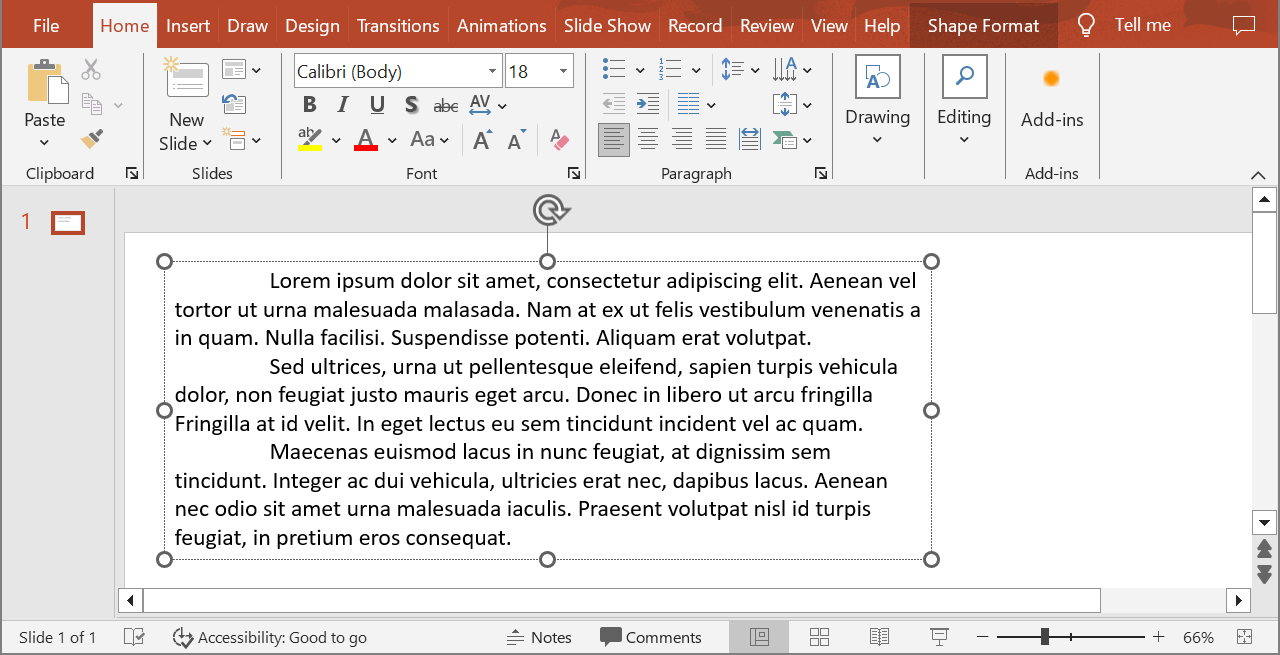This screenshot has width=1280, height=655.
Task: Open the Shape Format tab
Action: coord(983,25)
